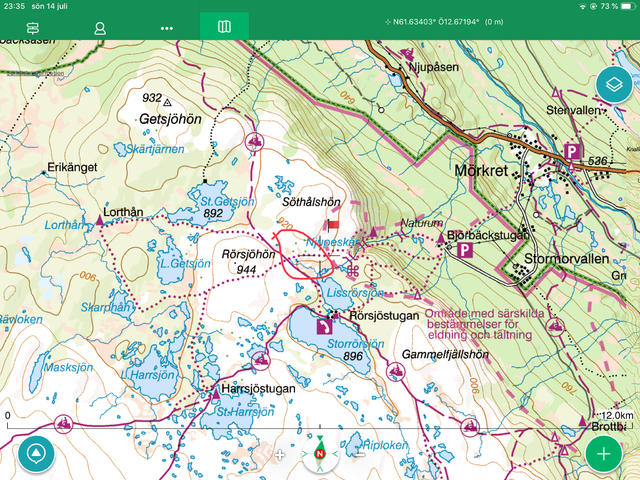The height and width of the screenshot is (480, 640).
Task: Tap the parking icon near Björbäckstugan
Action: click(465, 250)
